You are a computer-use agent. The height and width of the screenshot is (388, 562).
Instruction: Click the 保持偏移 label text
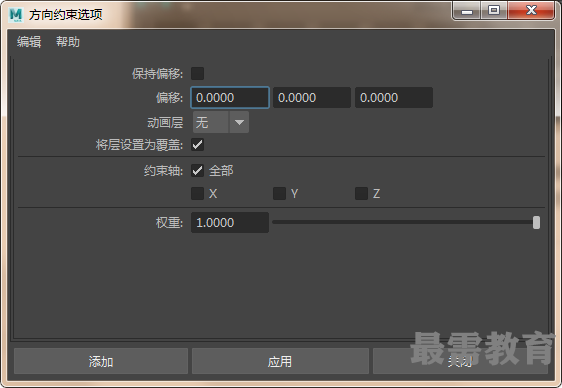click(157, 73)
